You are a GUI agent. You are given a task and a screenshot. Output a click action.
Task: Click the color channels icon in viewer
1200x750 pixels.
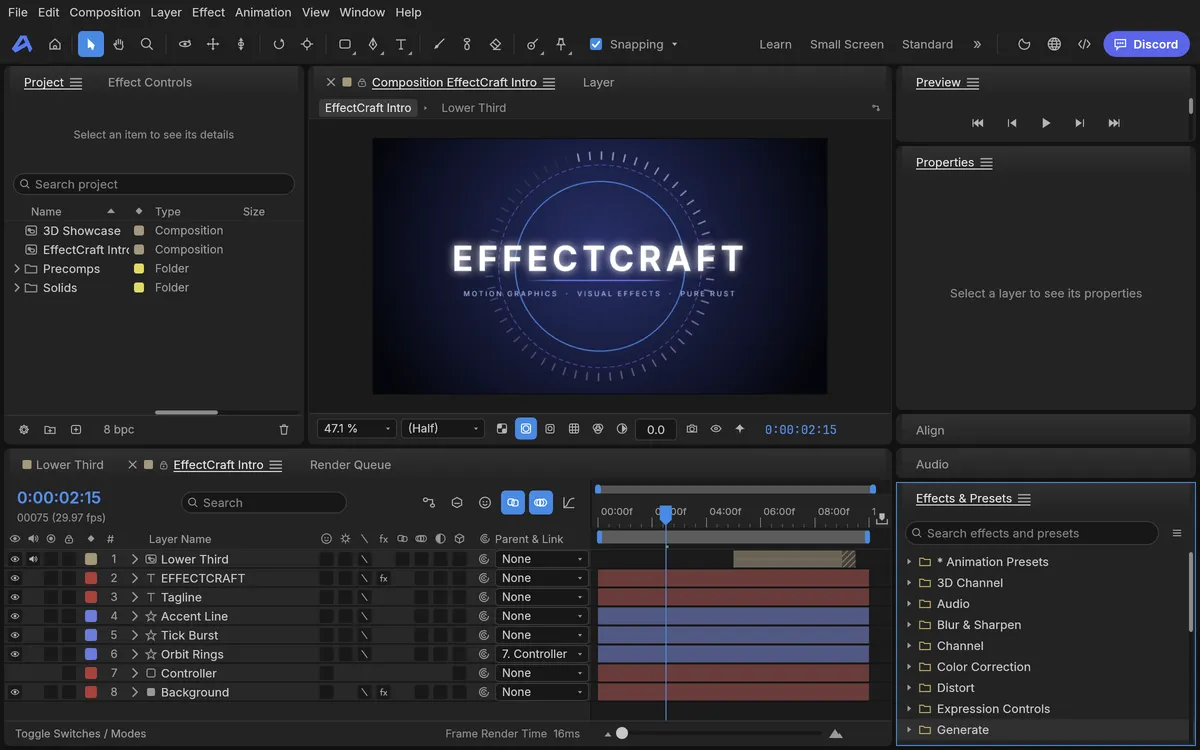pyautogui.click(x=598, y=429)
